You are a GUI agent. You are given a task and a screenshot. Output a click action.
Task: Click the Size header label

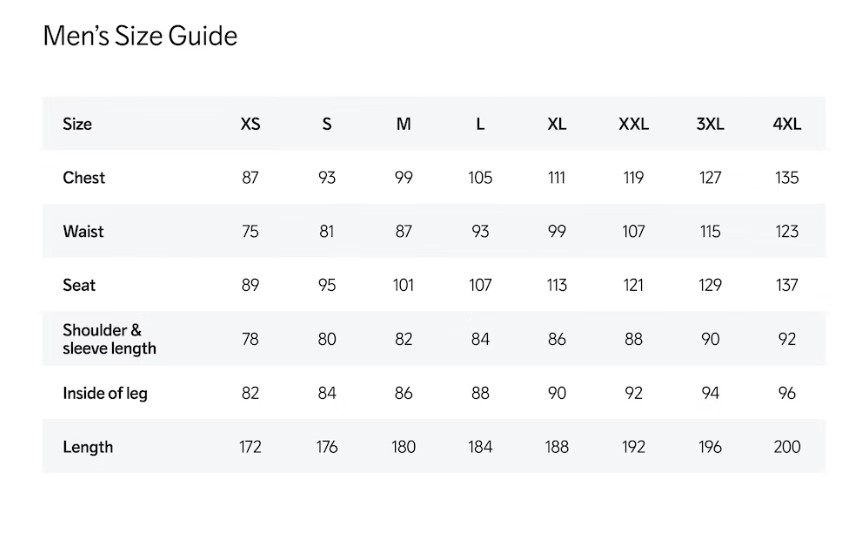pos(77,124)
